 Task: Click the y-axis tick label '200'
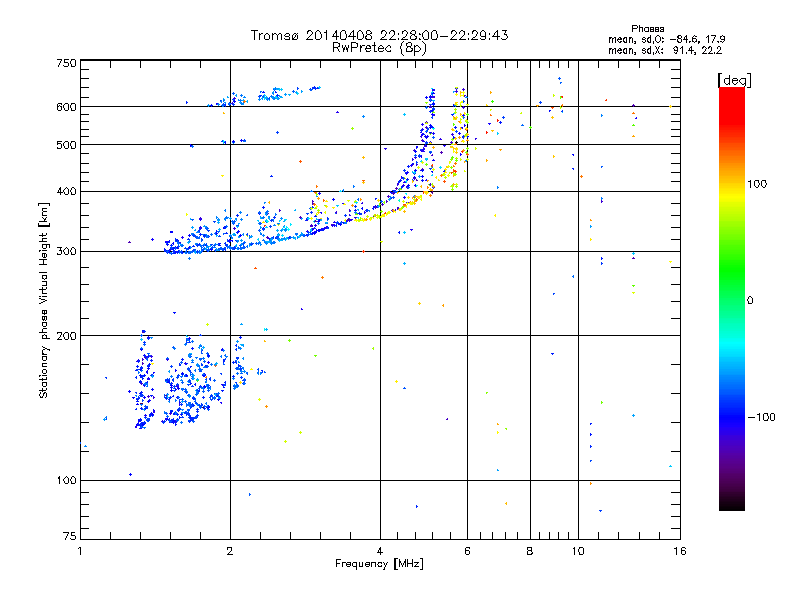click(x=66, y=336)
